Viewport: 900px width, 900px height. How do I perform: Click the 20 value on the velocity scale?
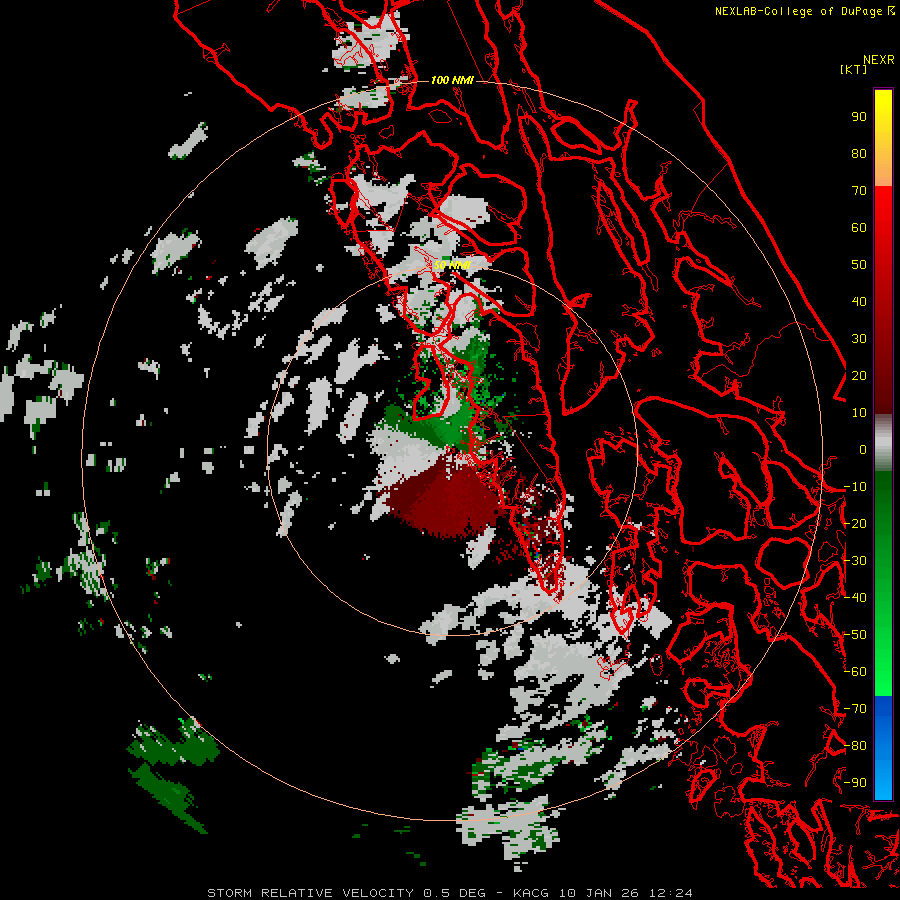tap(859, 376)
